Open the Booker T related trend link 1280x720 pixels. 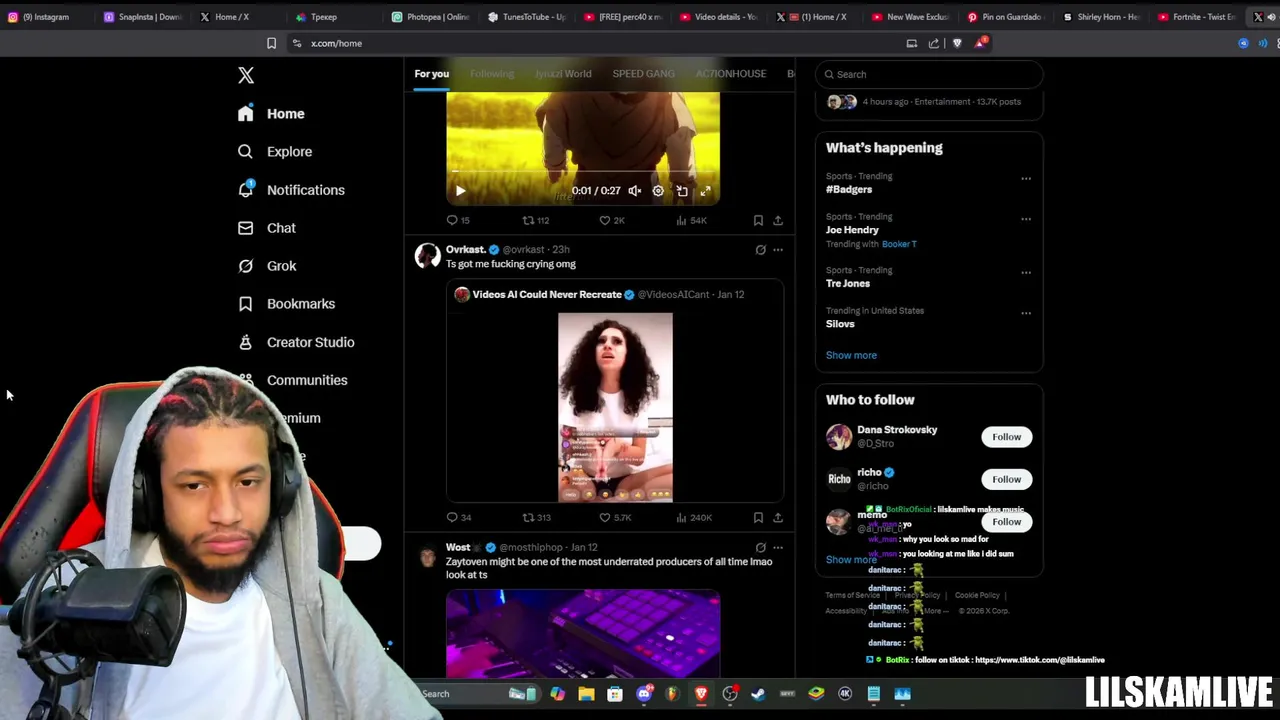tap(899, 244)
